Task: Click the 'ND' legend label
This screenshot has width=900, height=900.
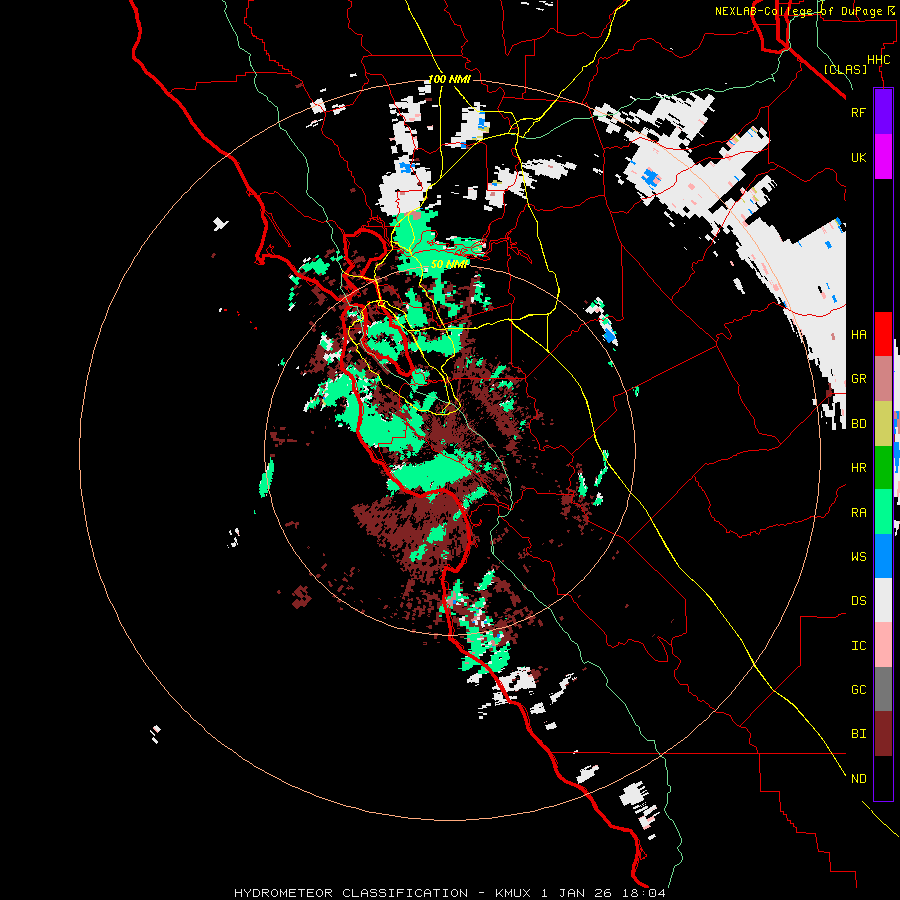Action: pyautogui.click(x=858, y=778)
